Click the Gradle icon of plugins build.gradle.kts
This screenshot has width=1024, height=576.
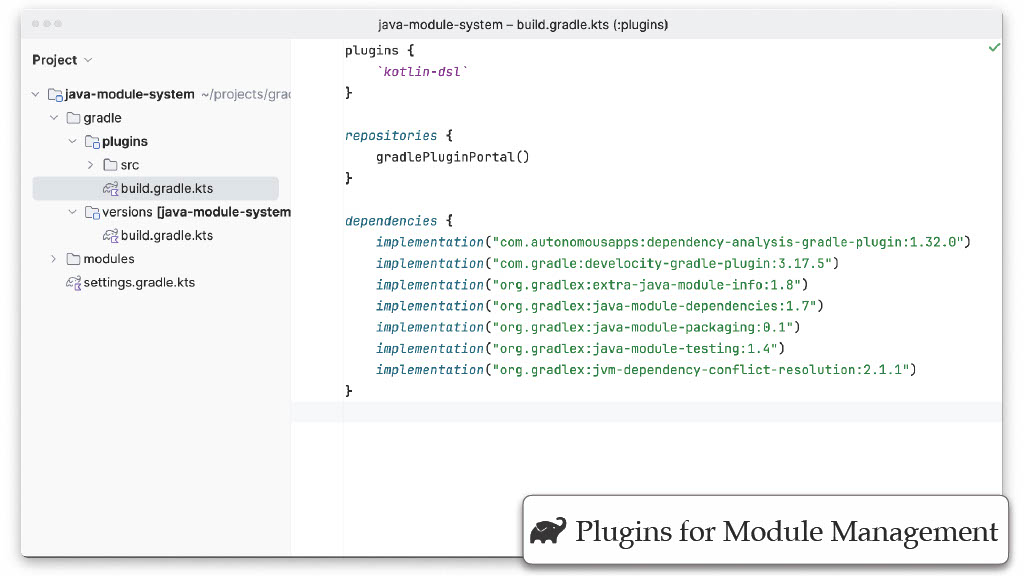(x=110, y=189)
